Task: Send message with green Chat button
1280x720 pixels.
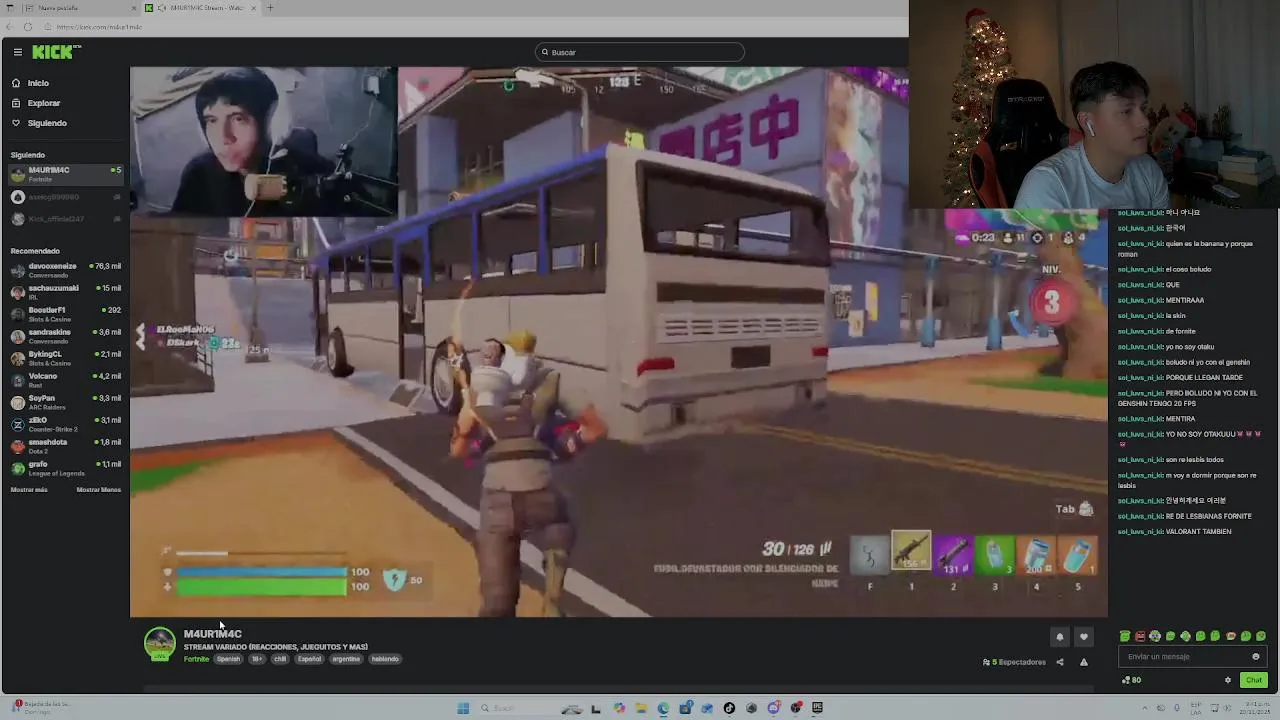Action: click(1253, 680)
